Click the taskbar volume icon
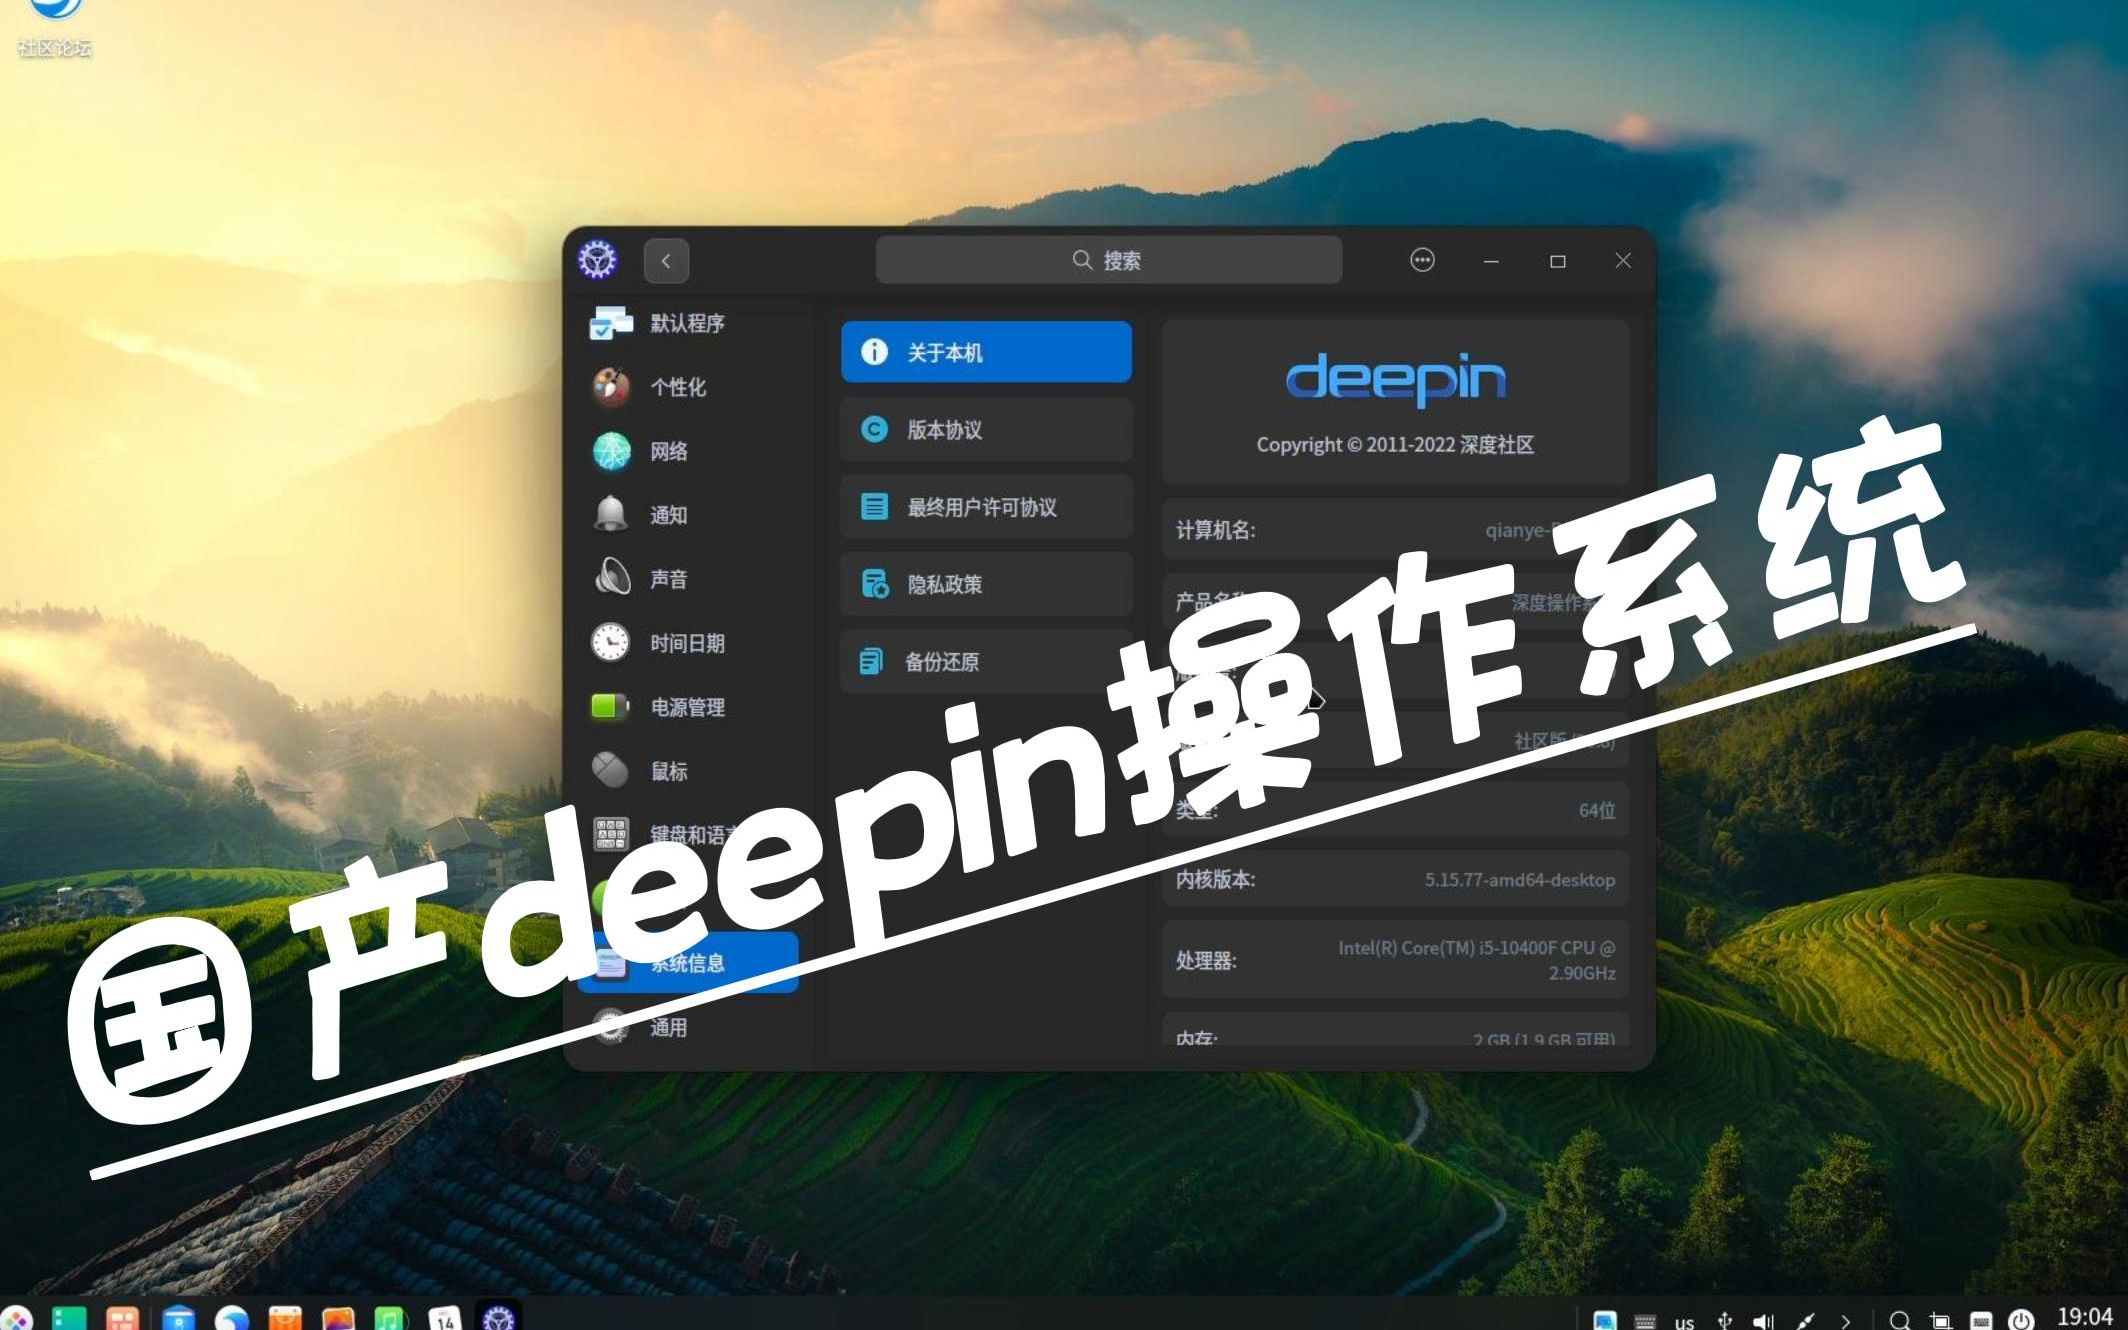The image size is (2128, 1330). [x=1763, y=1321]
